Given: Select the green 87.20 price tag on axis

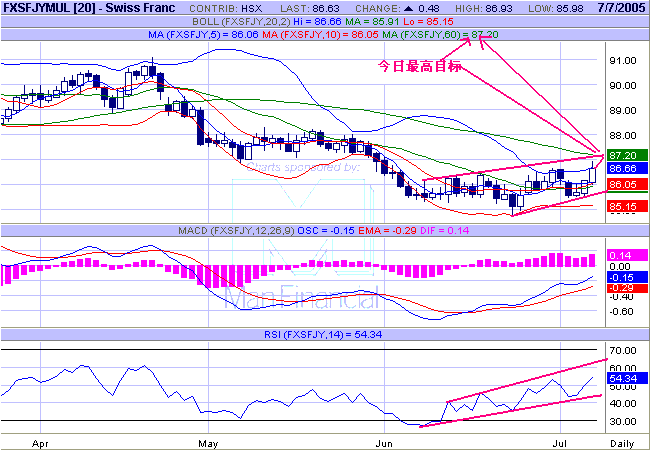Looking at the screenshot, I should pos(627,155).
